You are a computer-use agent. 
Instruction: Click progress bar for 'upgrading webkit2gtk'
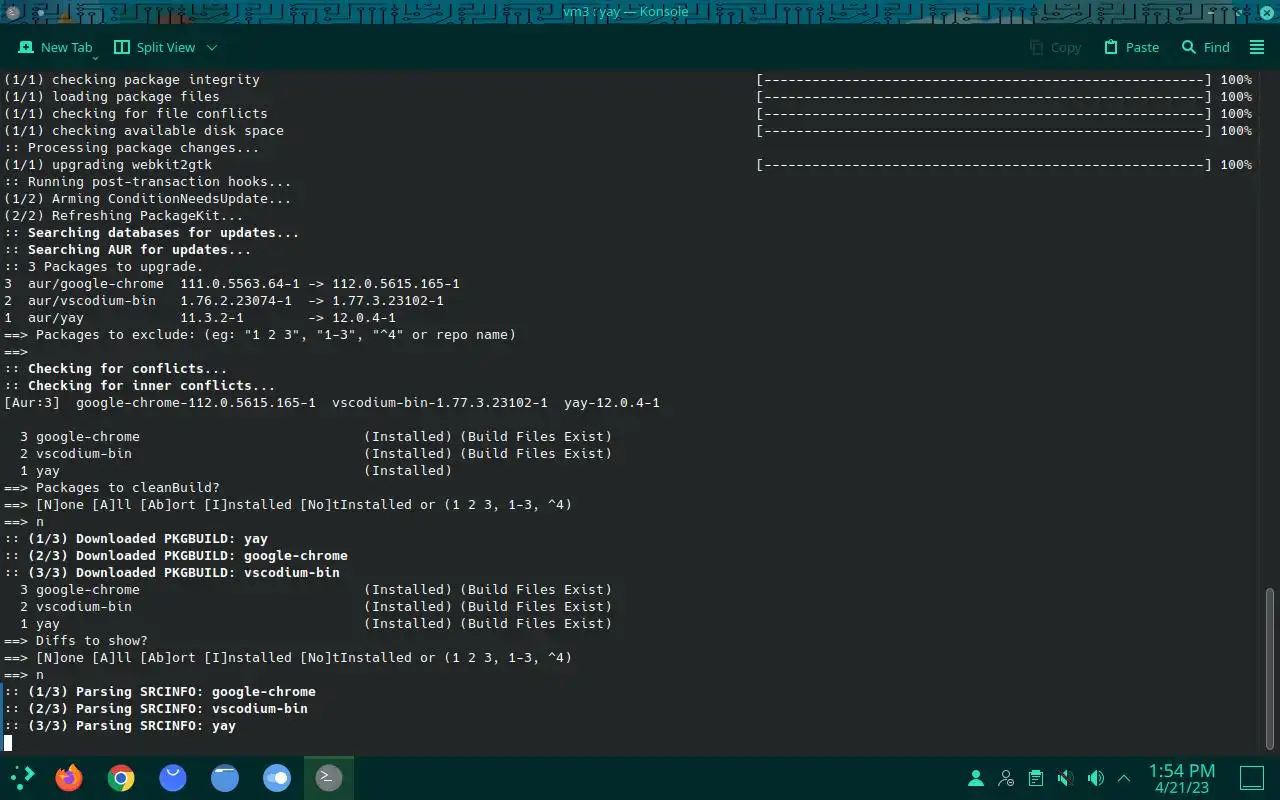[984, 165]
